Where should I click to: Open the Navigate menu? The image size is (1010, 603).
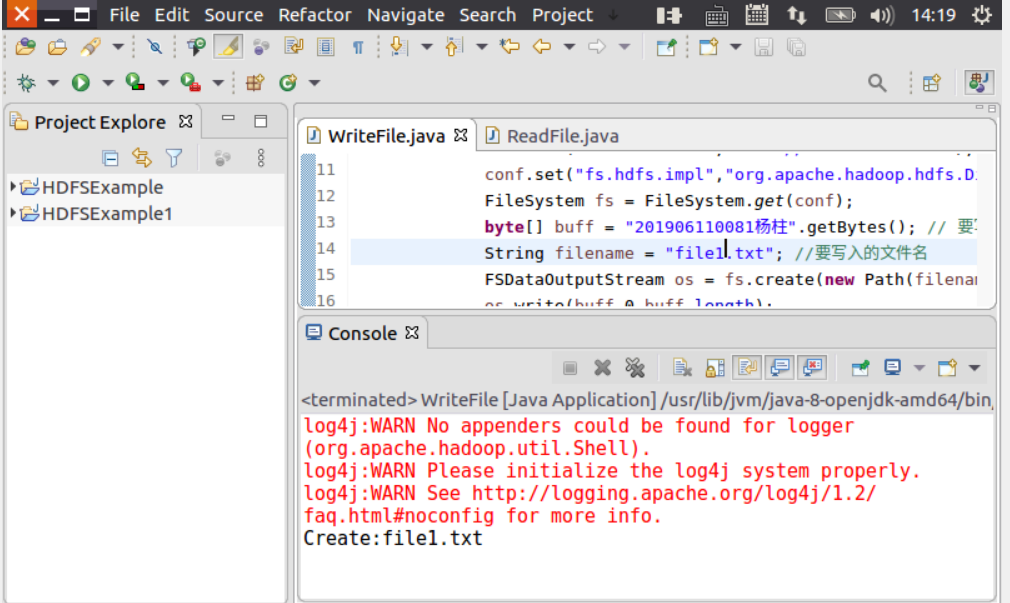click(405, 15)
